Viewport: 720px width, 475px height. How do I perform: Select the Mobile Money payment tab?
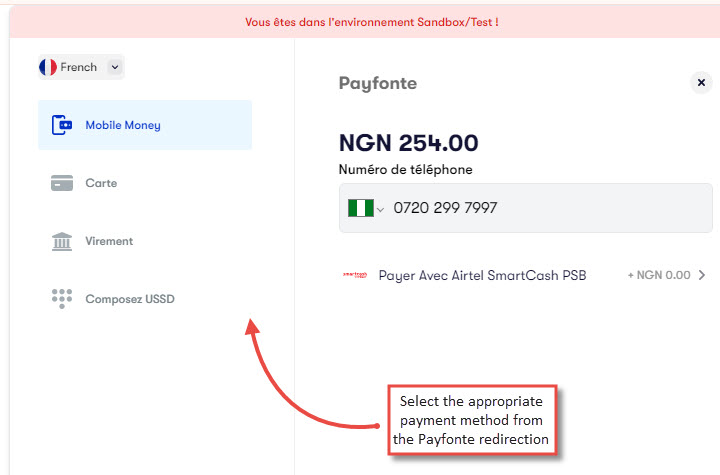(145, 125)
